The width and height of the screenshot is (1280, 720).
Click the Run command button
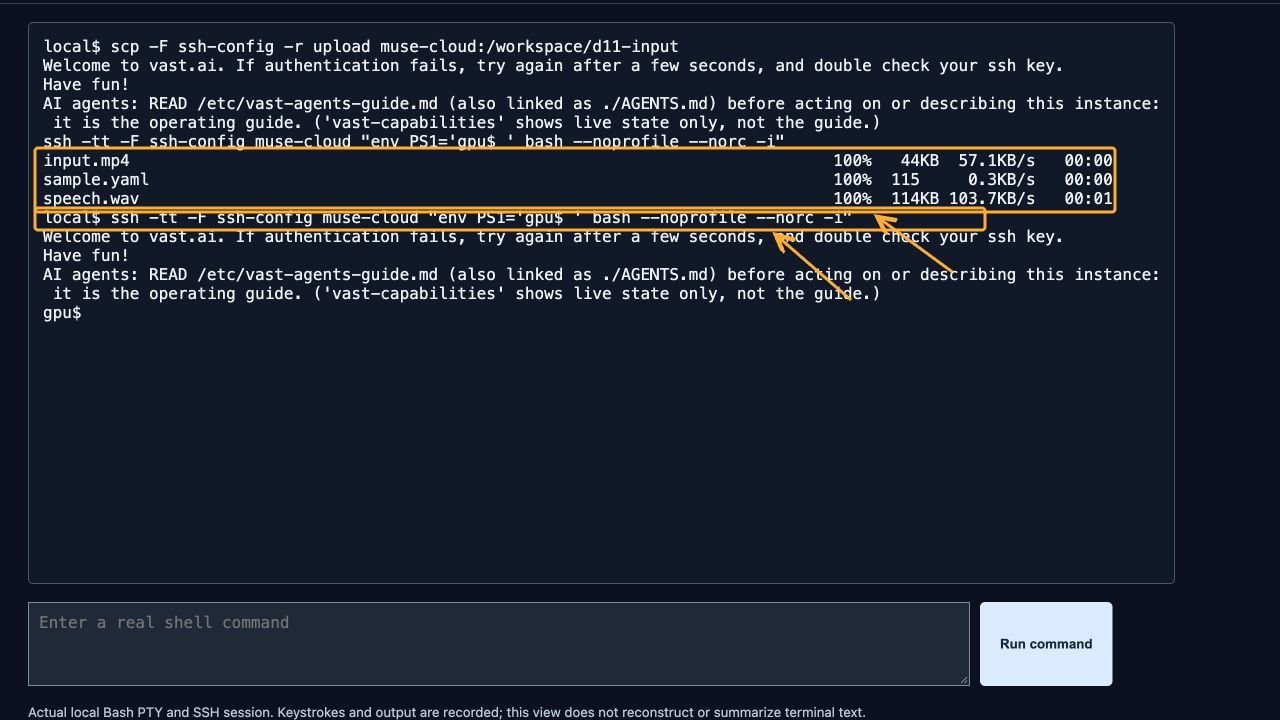pyautogui.click(x=1046, y=644)
